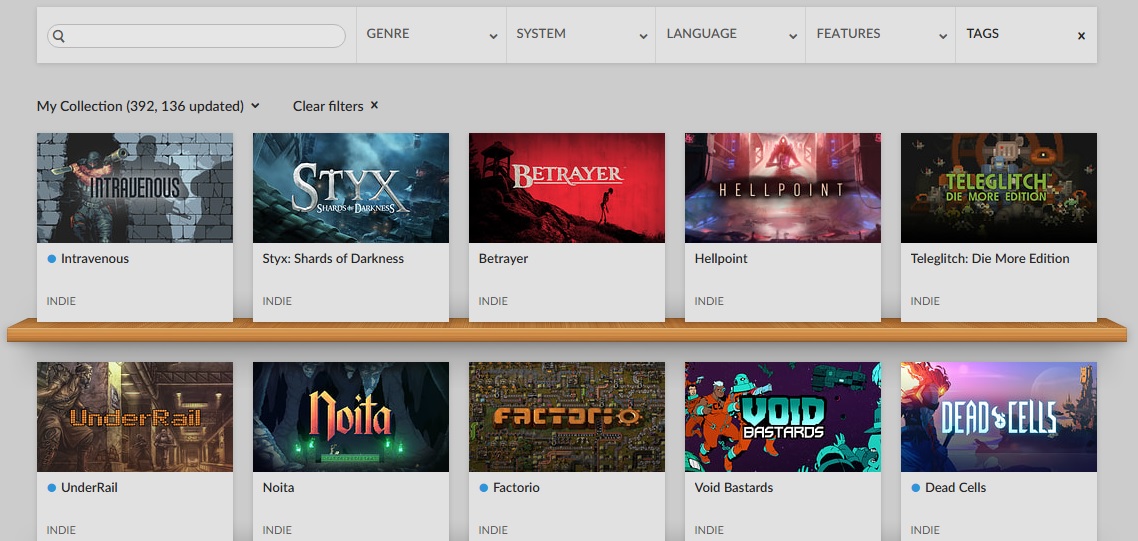The image size is (1138, 541).
Task: Click the blue update dot beside UnderRail
Action: [x=52, y=488]
